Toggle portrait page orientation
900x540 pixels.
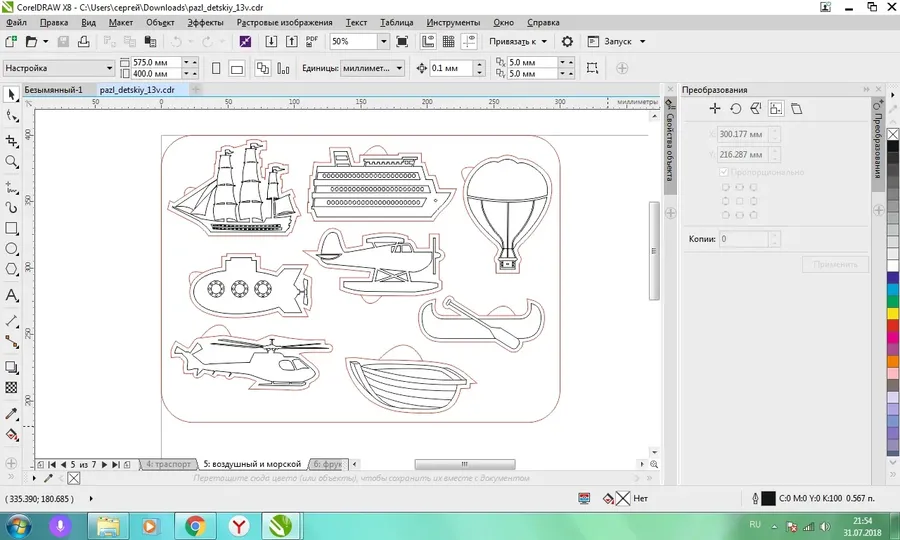216,68
